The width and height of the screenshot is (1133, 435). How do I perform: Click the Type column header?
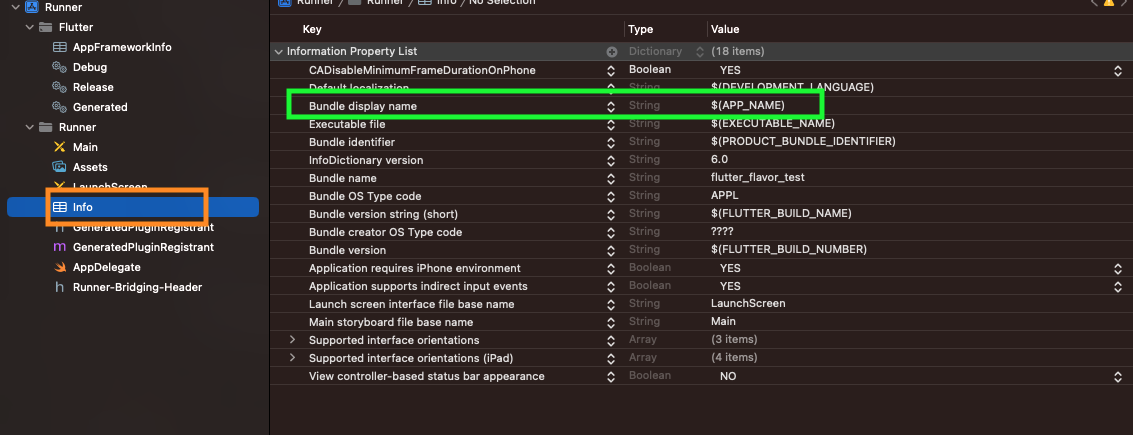point(641,30)
